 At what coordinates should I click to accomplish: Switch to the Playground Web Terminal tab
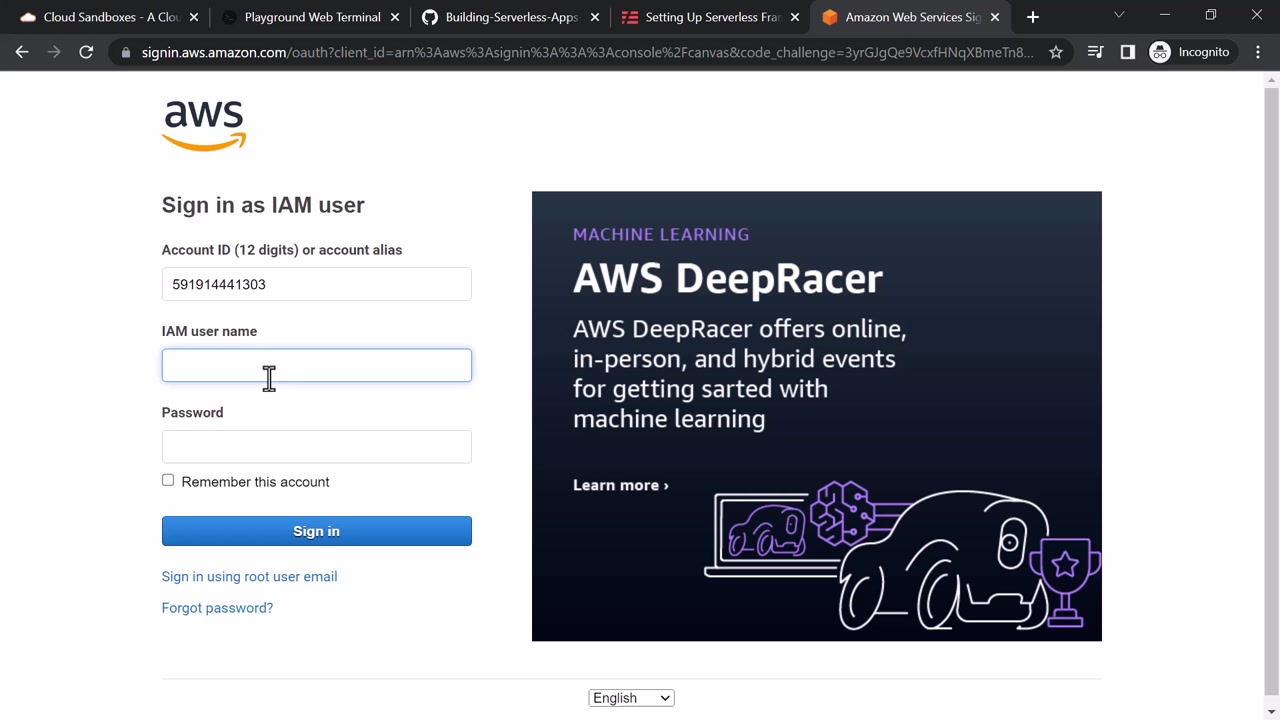pos(309,17)
